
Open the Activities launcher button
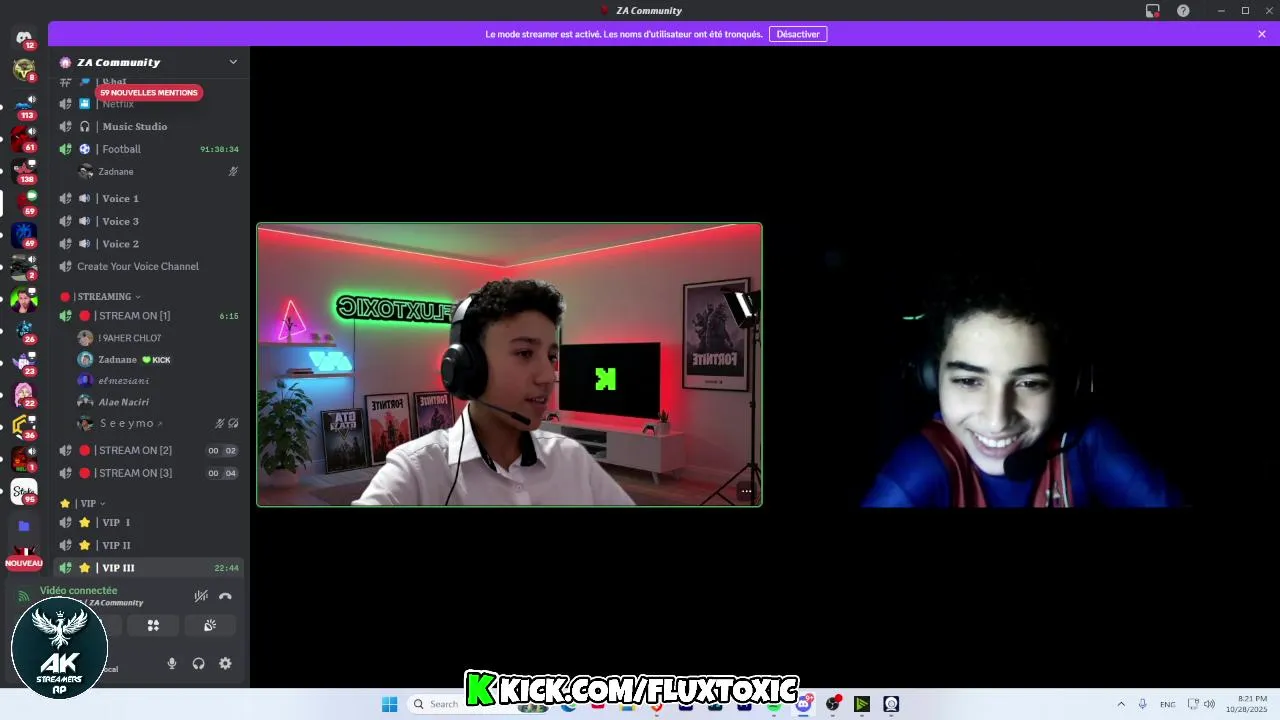pyautogui.click(x=153, y=625)
